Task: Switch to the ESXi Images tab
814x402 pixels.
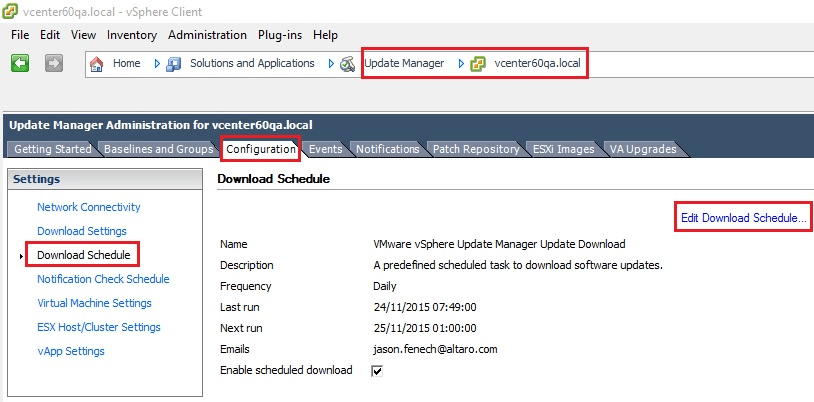Action: point(563,149)
